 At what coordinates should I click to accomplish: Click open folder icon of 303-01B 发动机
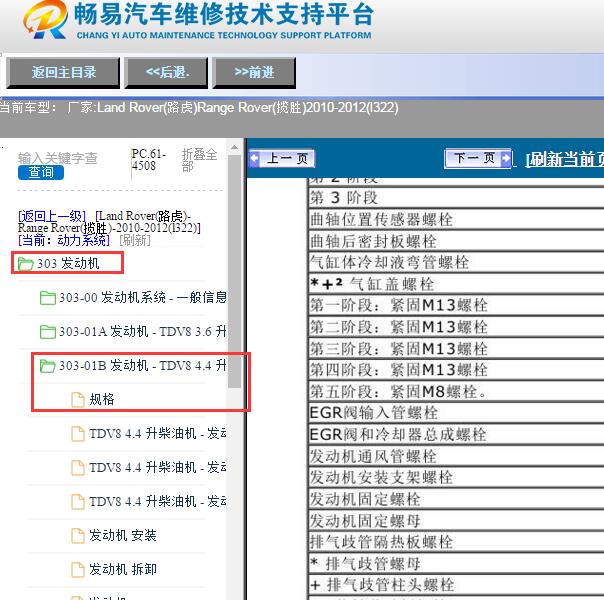coord(48,366)
